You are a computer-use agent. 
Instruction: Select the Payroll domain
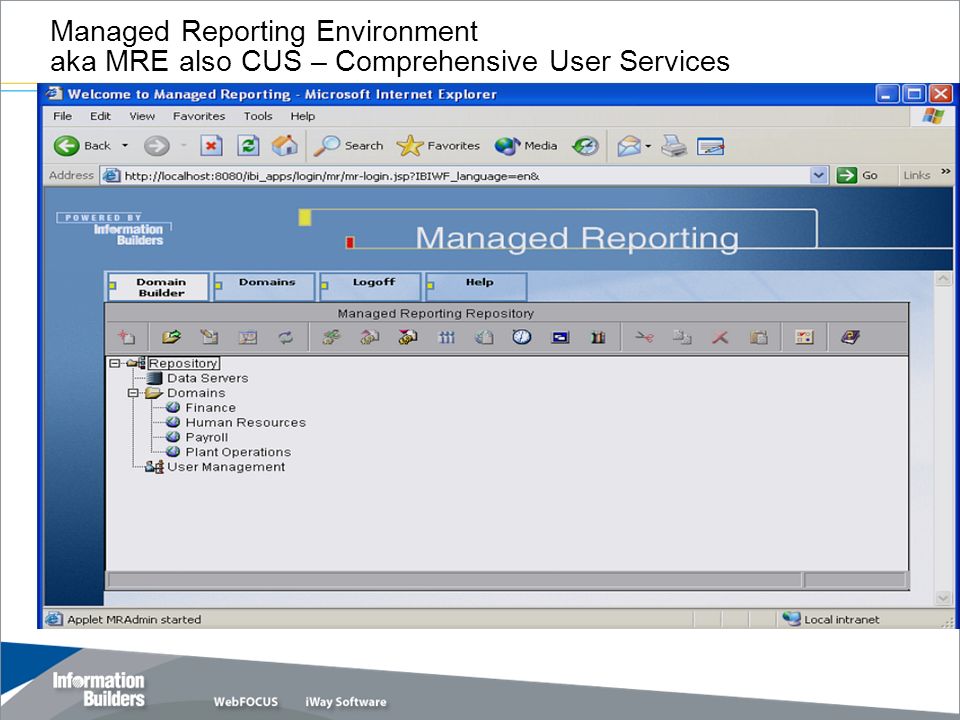[x=206, y=437]
